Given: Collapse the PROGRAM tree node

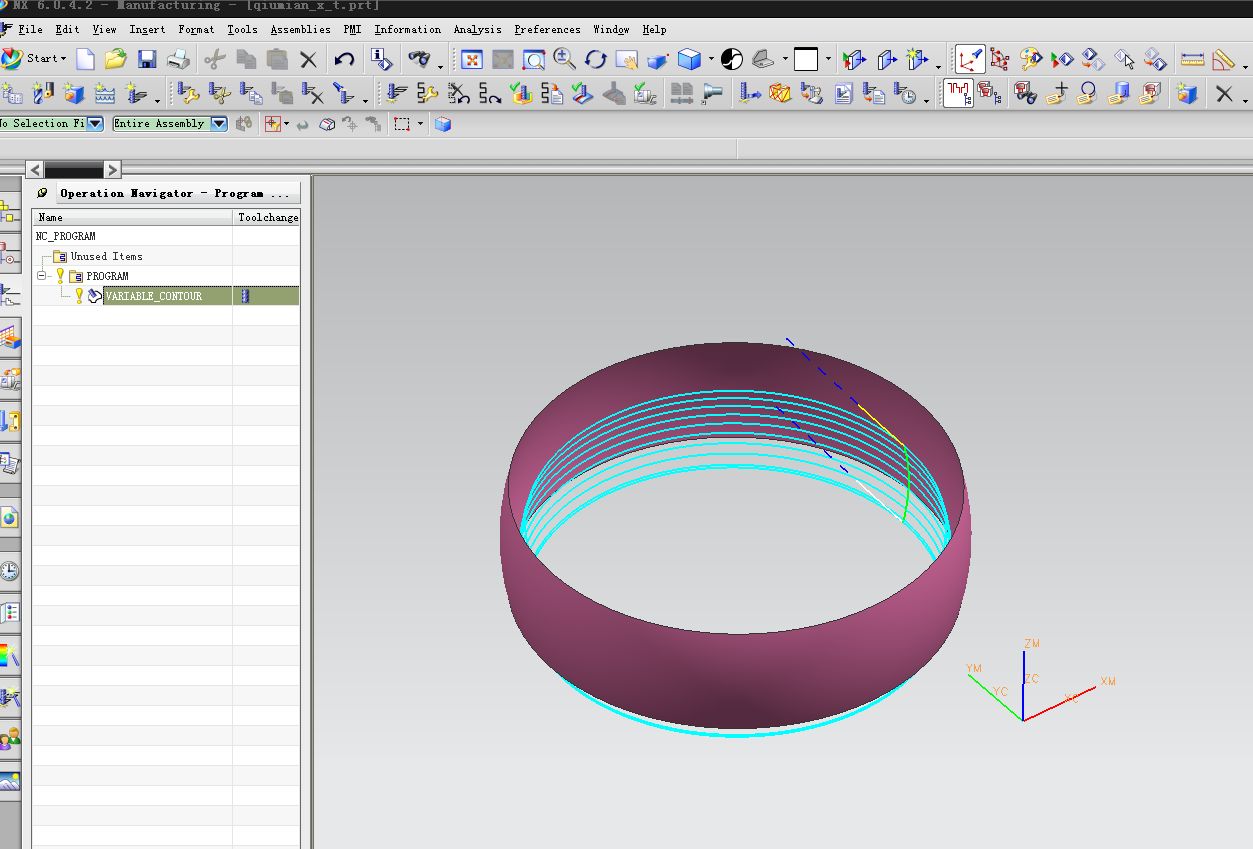Looking at the screenshot, I should (42, 276).
